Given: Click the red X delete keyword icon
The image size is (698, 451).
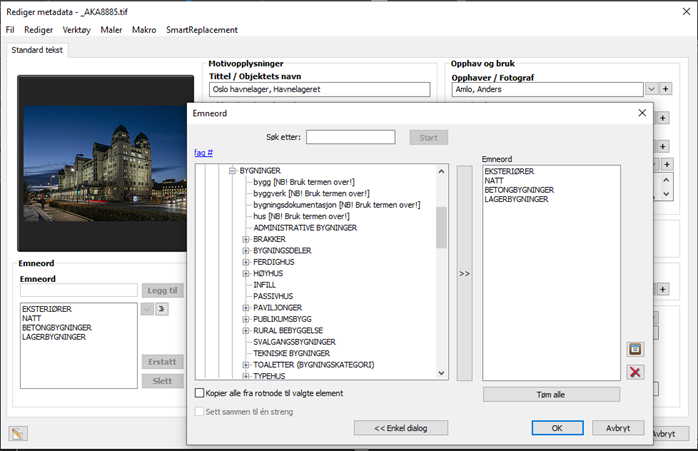Looking at the screenshot, I should tap(634, 372).
